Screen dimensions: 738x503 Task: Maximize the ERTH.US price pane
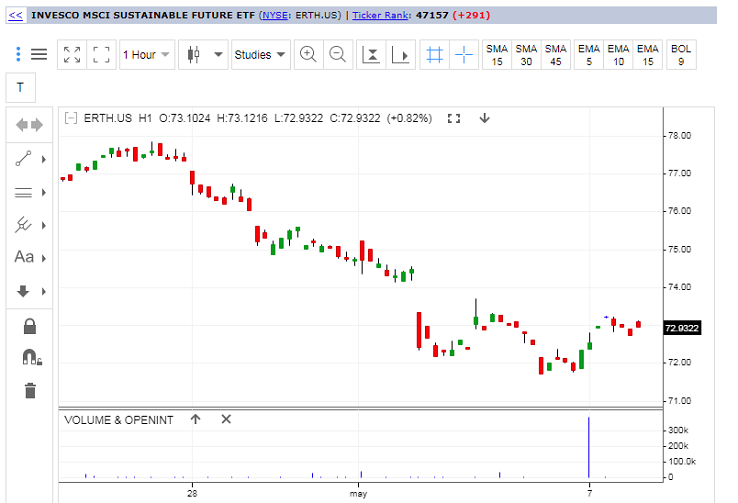(x=454, y=119)
